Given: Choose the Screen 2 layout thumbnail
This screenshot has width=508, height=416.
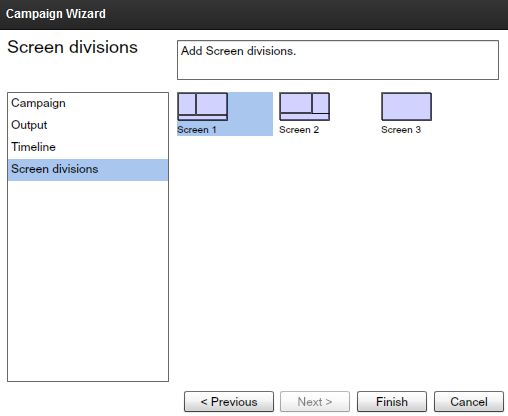Looking at the screenshot, I should [304, 107].
